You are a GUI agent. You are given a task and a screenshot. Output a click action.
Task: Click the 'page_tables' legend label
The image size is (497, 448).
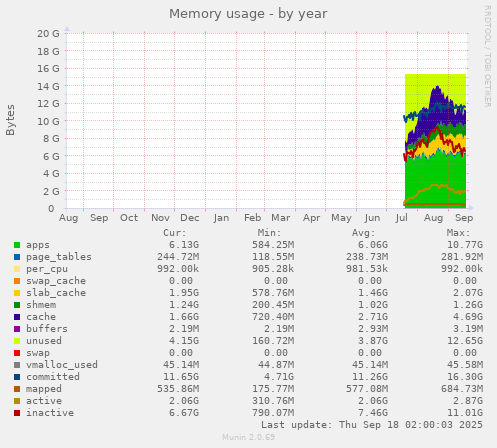point(59,257)
